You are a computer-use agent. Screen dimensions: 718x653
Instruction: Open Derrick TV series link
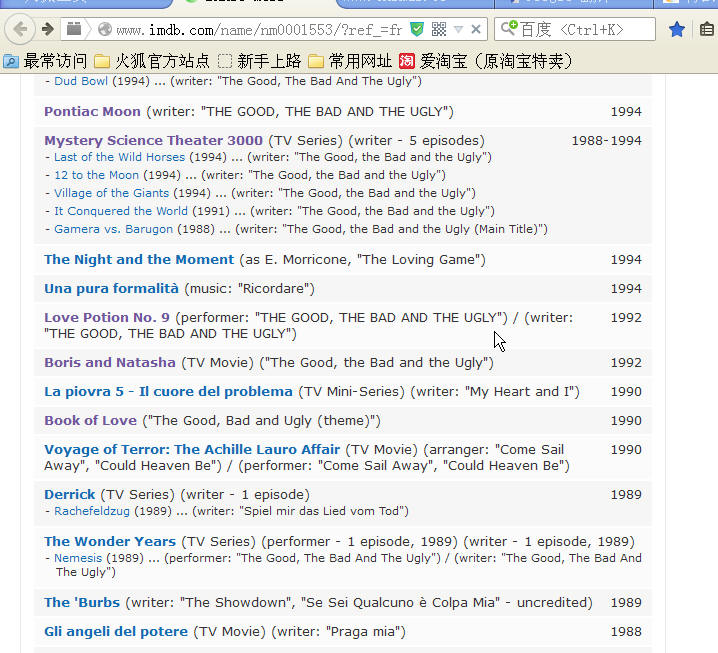click(70, 495)
